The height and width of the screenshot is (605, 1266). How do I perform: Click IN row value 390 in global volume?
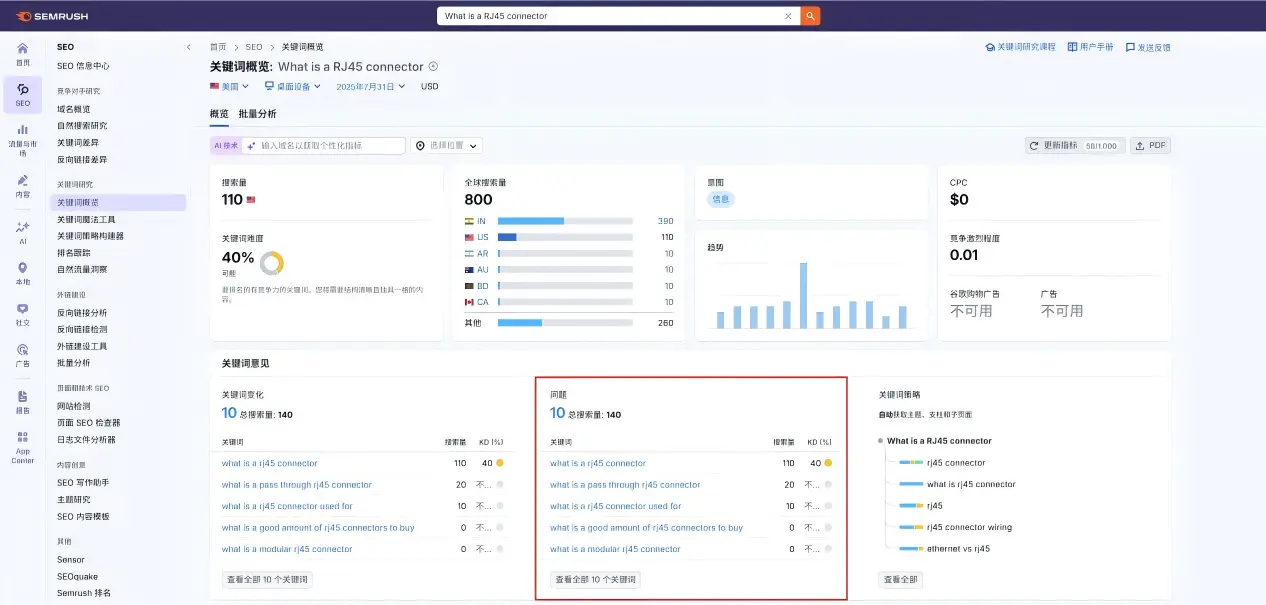pos(665,221)
